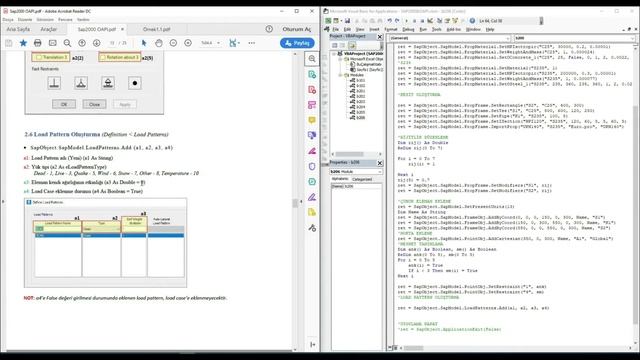The image size is (640, 360).
Task: Open the Insert menu in the VBA editor
Action: pyautogui.click(x=374, y=29)
